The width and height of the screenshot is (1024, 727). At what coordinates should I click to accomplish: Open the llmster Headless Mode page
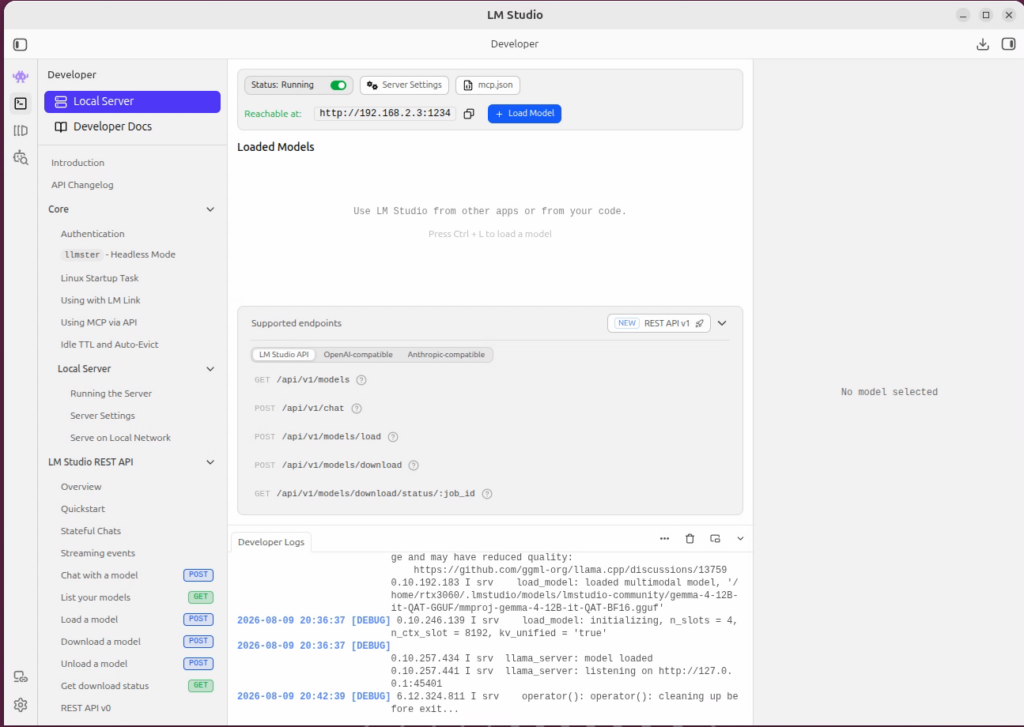pos(118,255)
